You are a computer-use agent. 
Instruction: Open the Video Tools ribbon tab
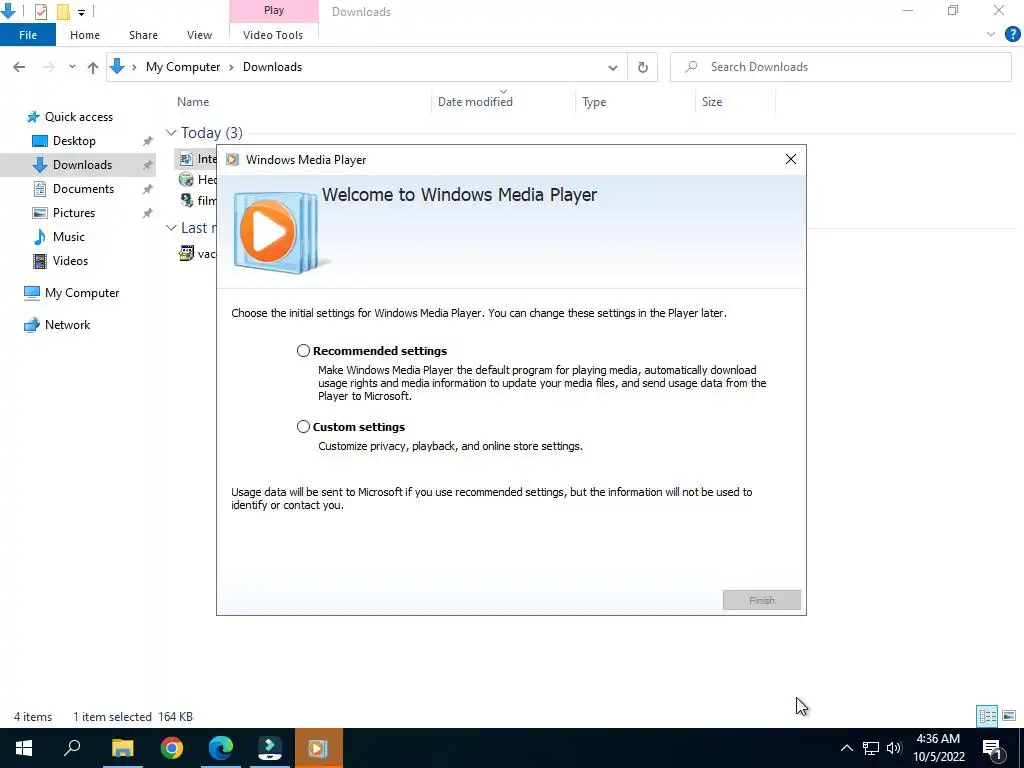[273, 35]
